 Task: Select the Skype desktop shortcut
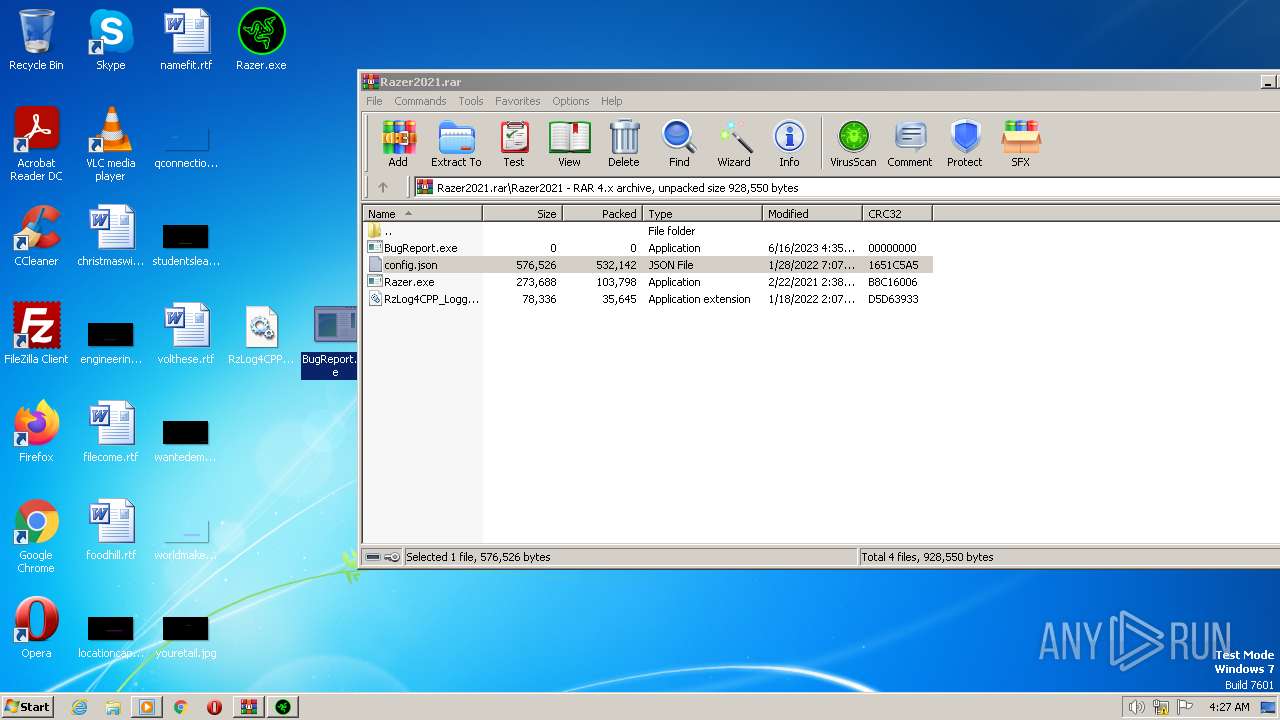pyautogui.click(x=110, y=40)
